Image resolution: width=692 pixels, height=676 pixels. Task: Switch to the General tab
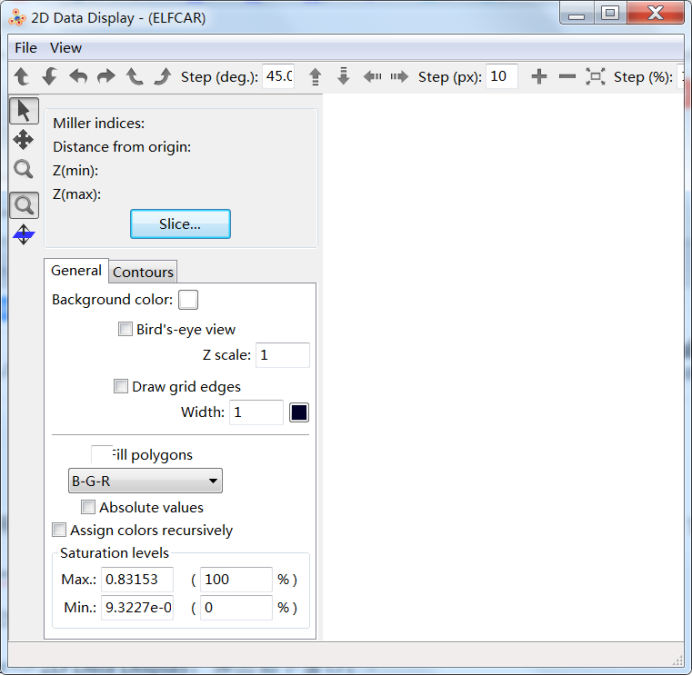[x=76, y=270]
